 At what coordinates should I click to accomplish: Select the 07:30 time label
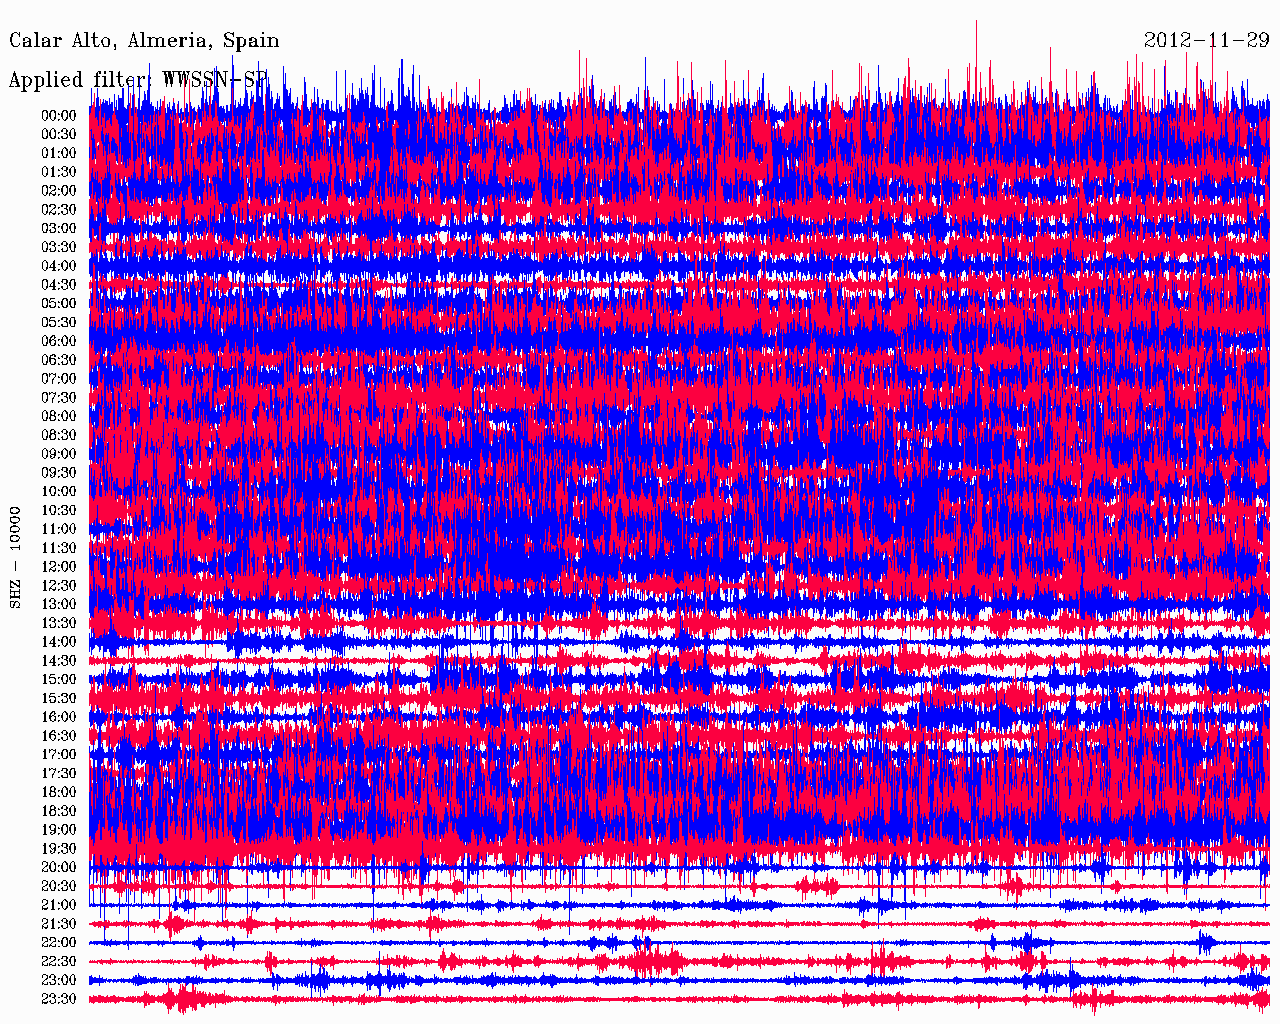[59, 397]
